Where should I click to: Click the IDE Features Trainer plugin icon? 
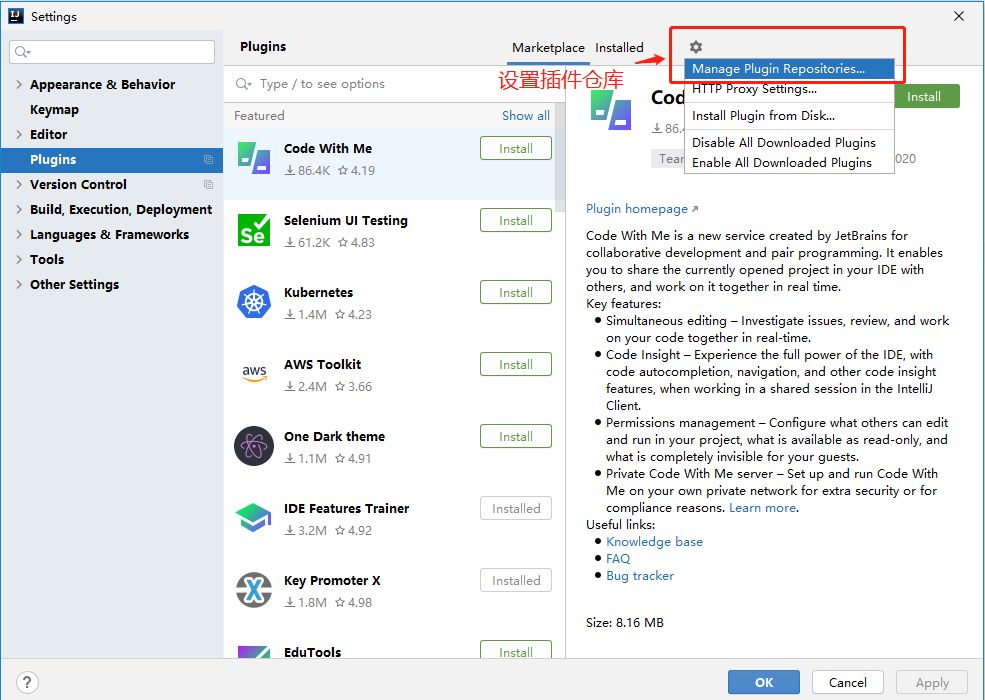(254, 518)
